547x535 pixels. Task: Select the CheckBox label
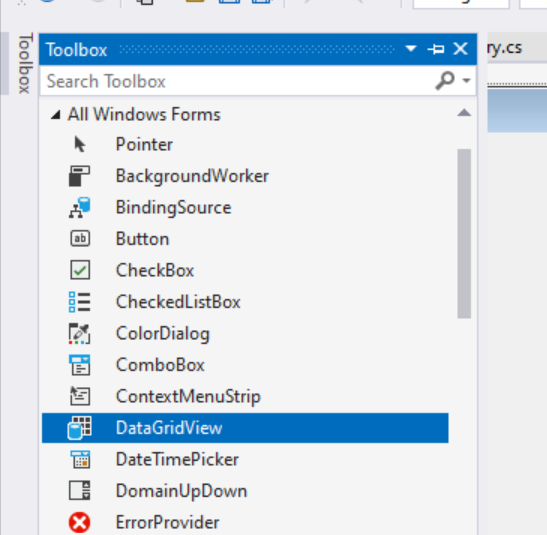pyautogui.click(x=155, y=270)
